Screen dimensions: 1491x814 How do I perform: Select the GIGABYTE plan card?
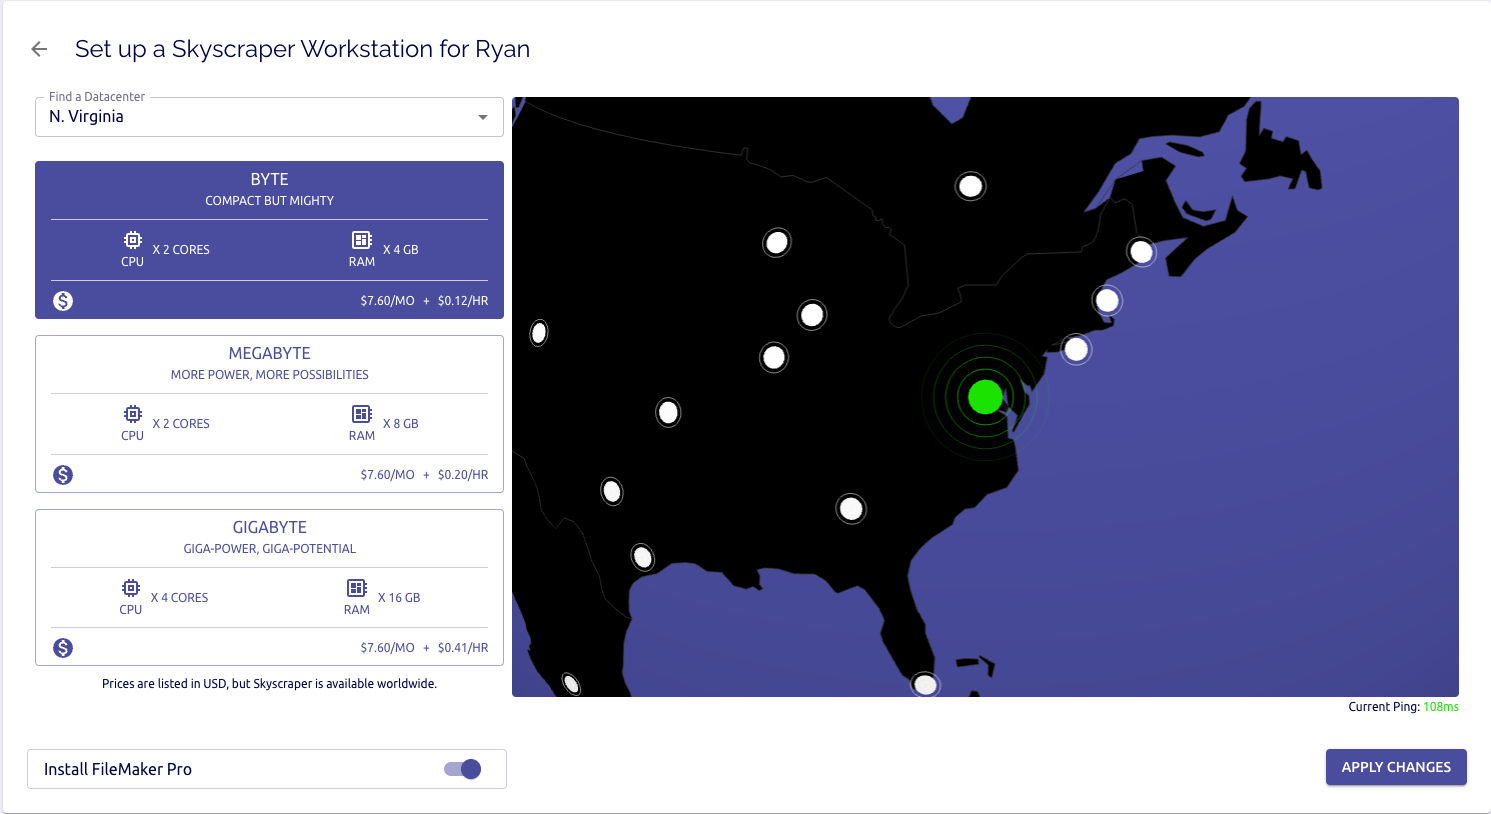coord(269,587)
